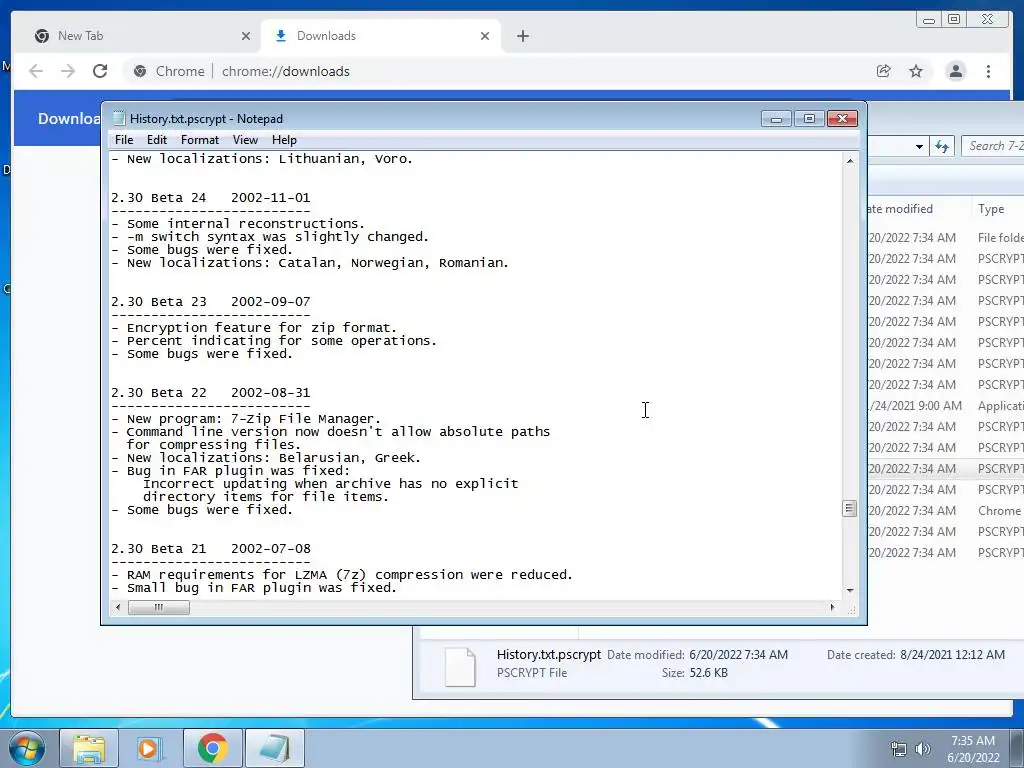Open File Explorer from the taskbar
The width and height of the screenshot is (1024, 768).
point(89,748)
